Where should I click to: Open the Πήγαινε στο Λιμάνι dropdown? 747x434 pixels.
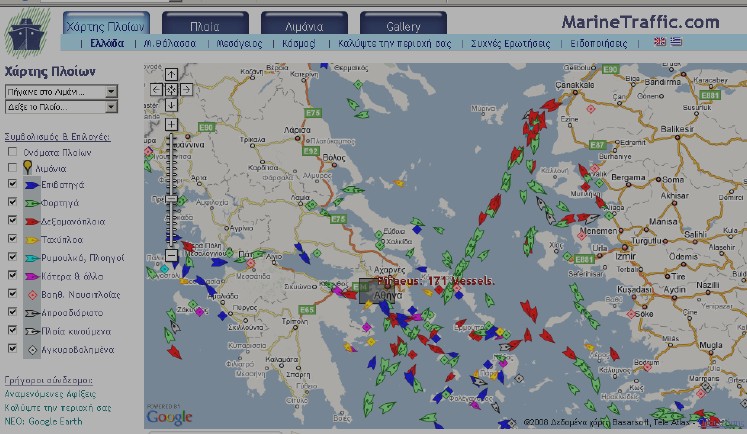click(x=61, y=91)
